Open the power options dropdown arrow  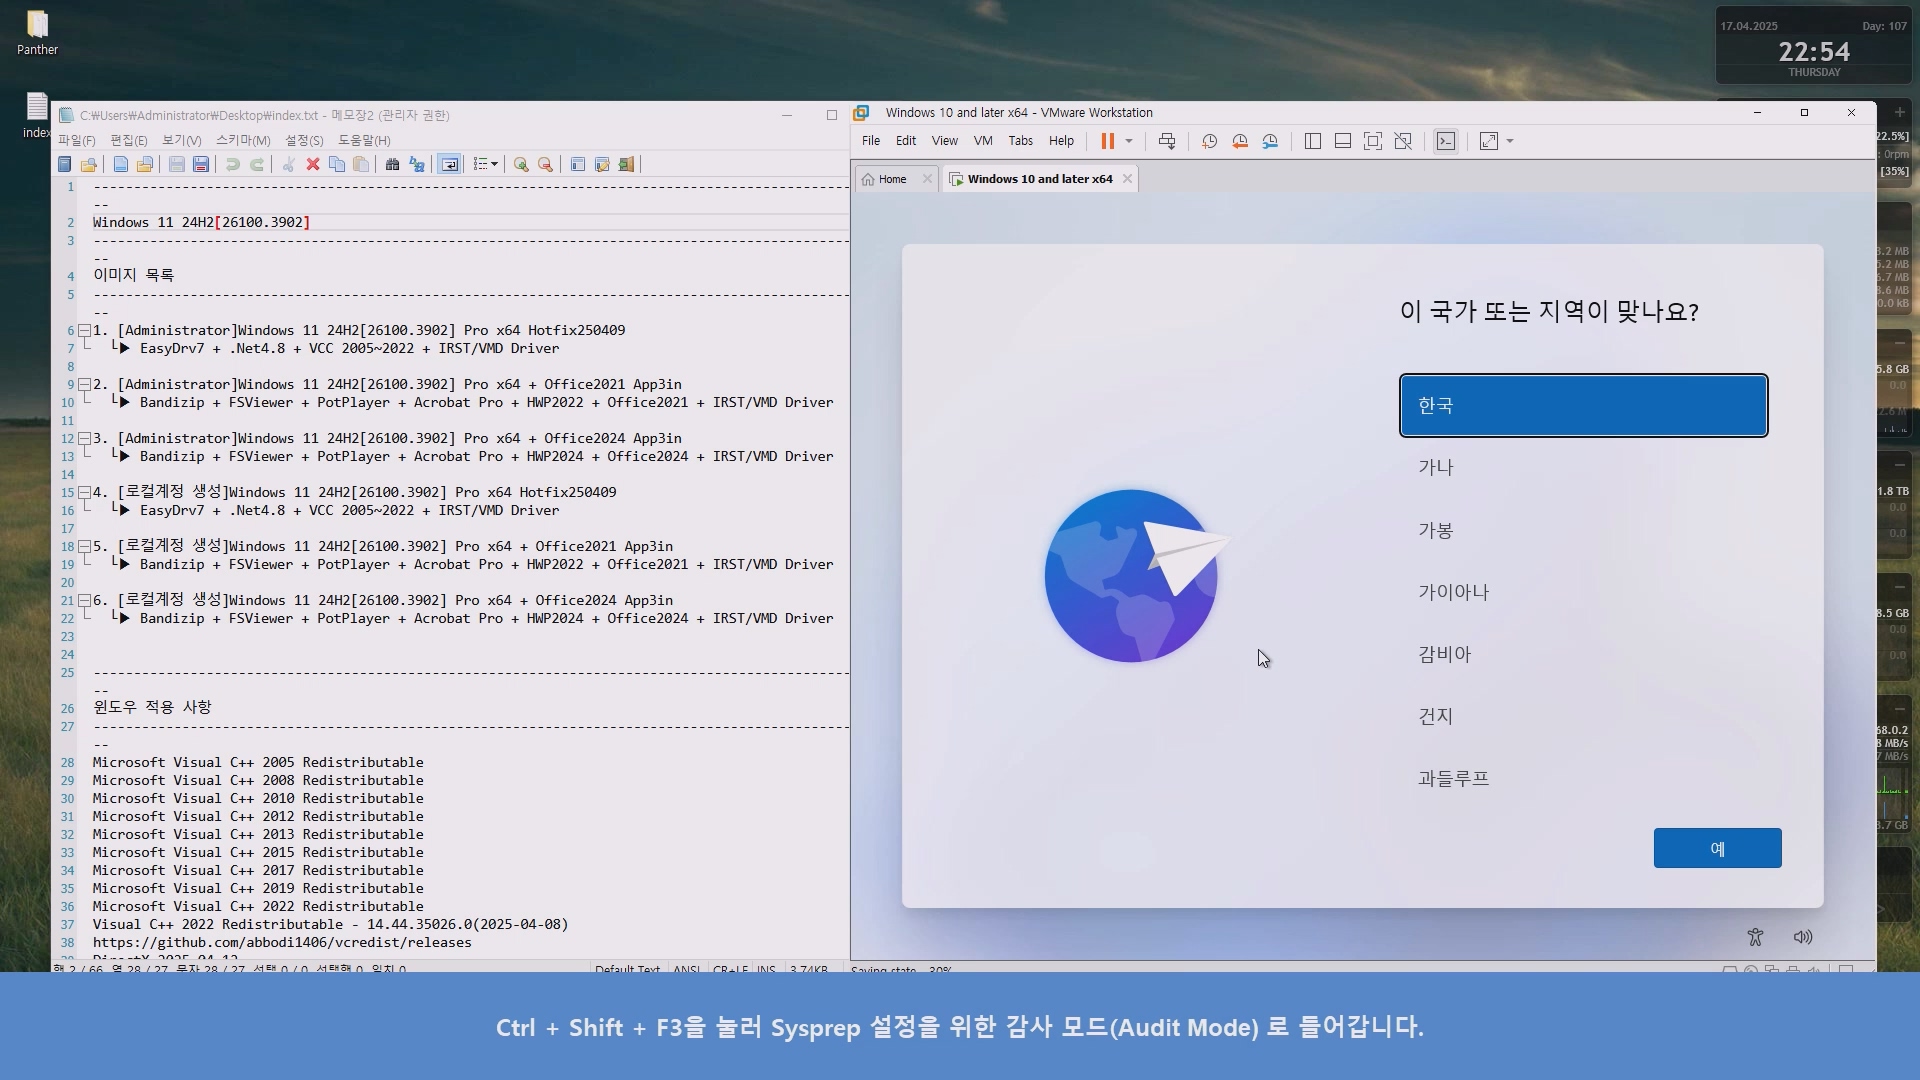click(x=1129, y=141)
